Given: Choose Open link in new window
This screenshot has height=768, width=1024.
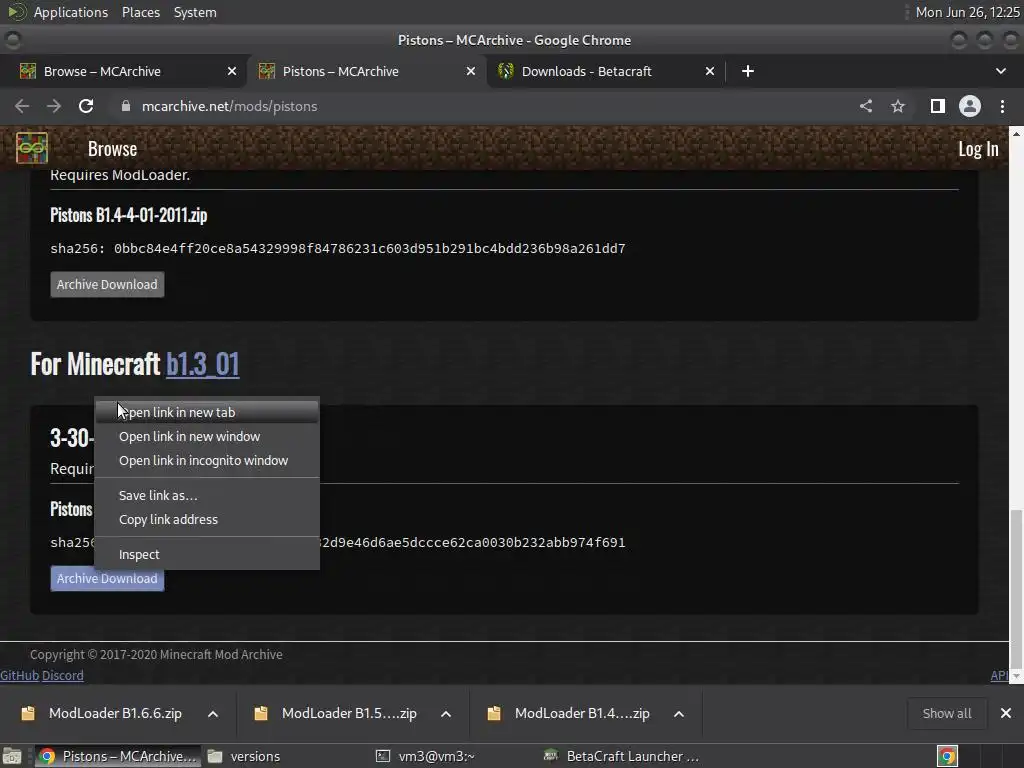Looking at the screenshot, I should 207,436.
